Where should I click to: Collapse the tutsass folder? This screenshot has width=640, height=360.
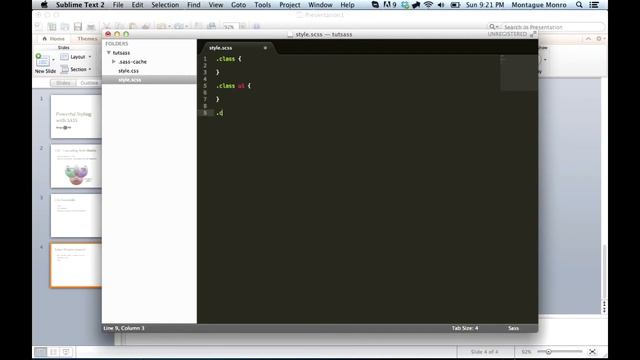pyautogui.click(x=109, y=53)
